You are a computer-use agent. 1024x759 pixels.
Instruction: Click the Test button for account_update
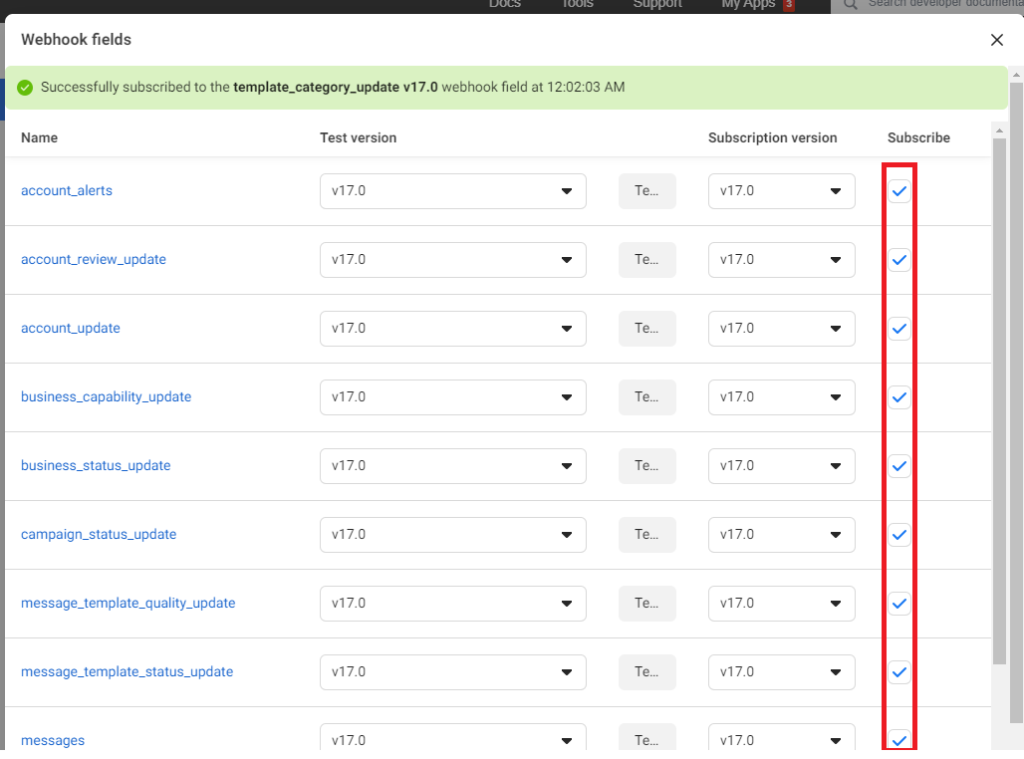click(x=647, y=329)
